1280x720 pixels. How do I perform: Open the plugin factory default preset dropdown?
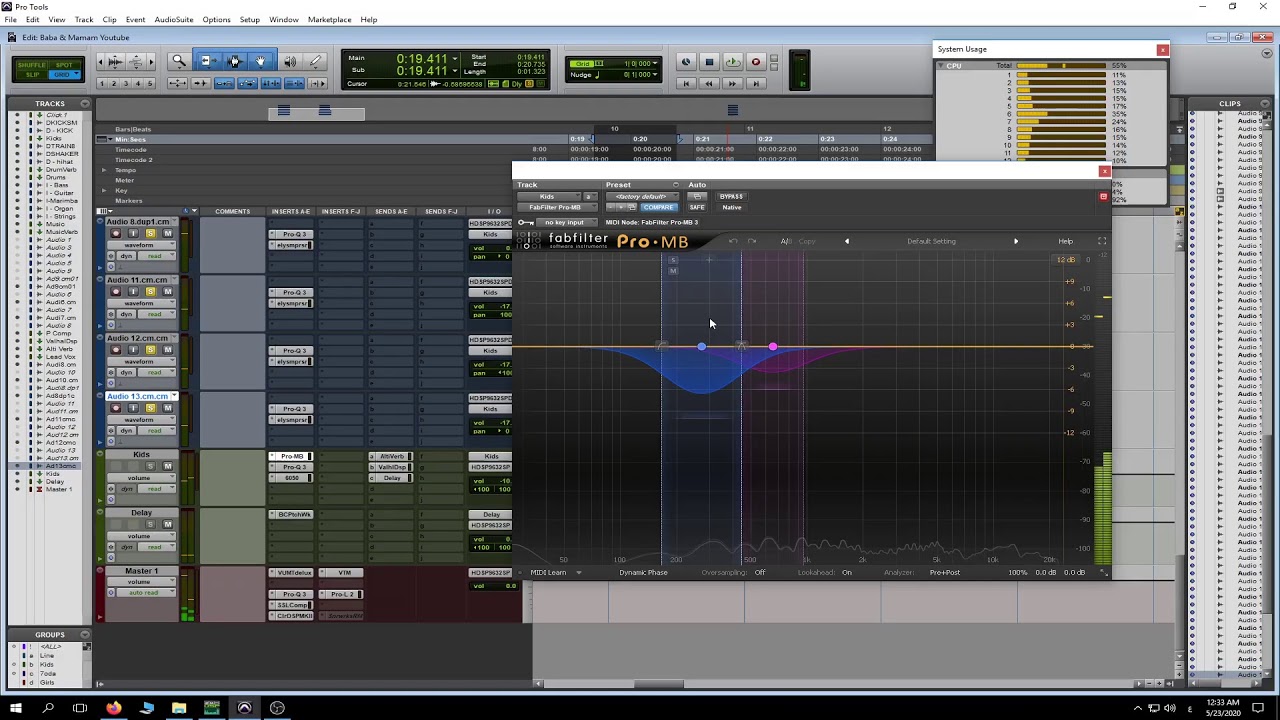[643, 197]
